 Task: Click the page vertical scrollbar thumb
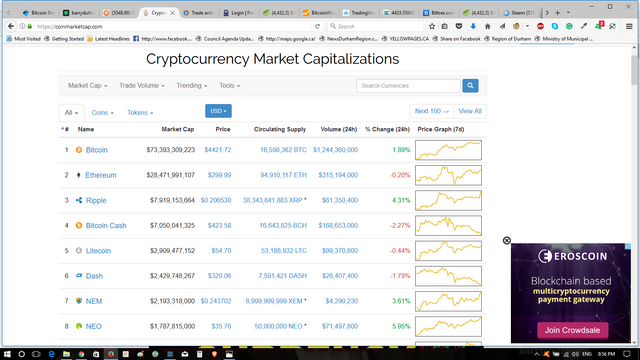(634, 69)
